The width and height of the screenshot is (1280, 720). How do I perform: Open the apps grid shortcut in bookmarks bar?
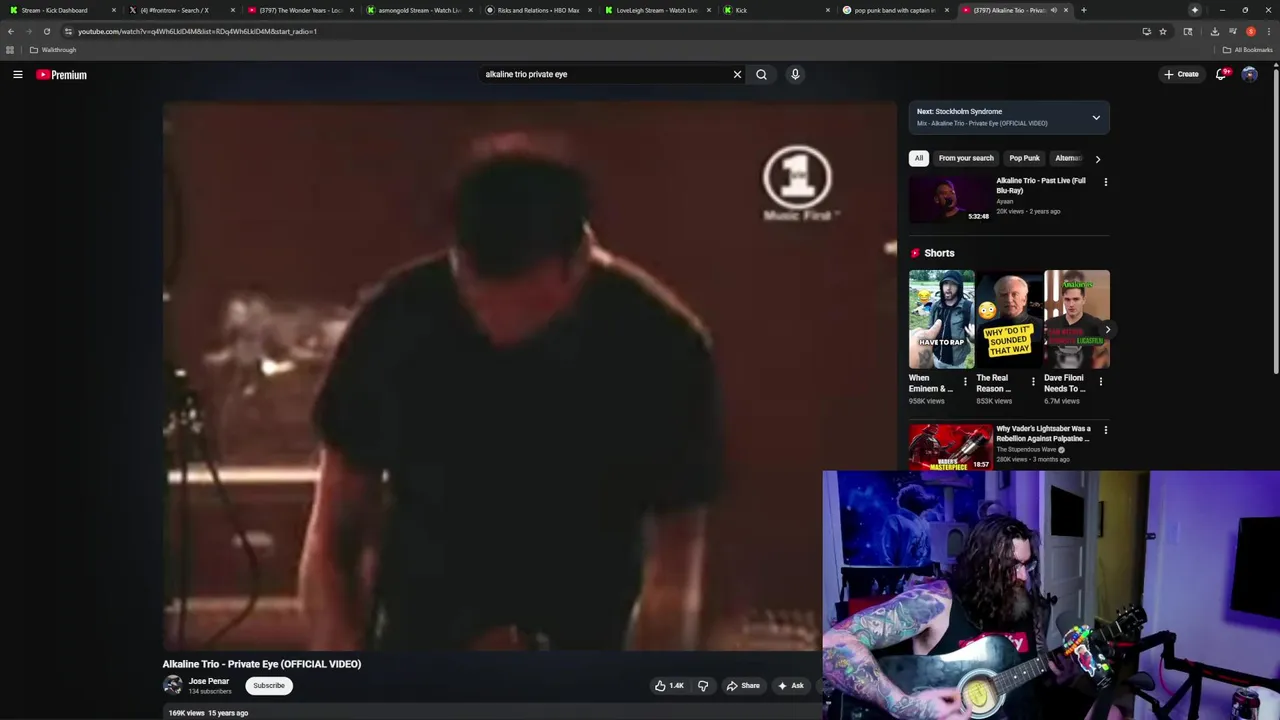(10, 50)
